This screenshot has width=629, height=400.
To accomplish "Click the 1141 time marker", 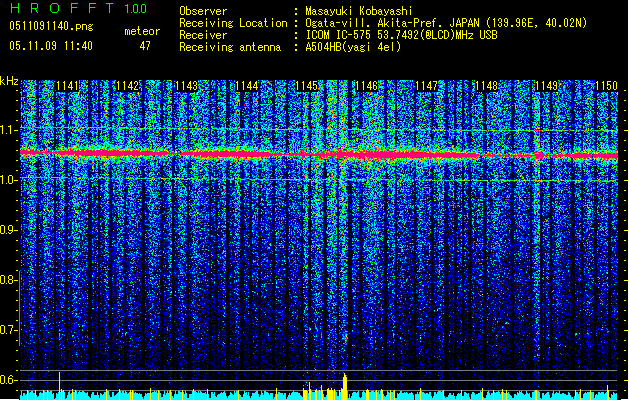I will (67, 86).
